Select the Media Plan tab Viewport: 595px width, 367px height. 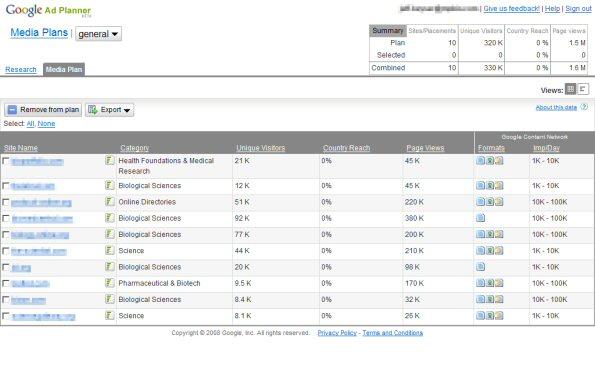(x=64, y=69)
